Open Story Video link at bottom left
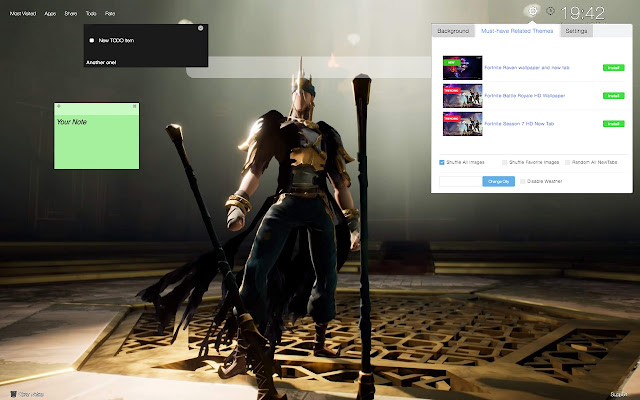Image resolution: width=640 pixels, height=400 pixels. coord(27,394)
